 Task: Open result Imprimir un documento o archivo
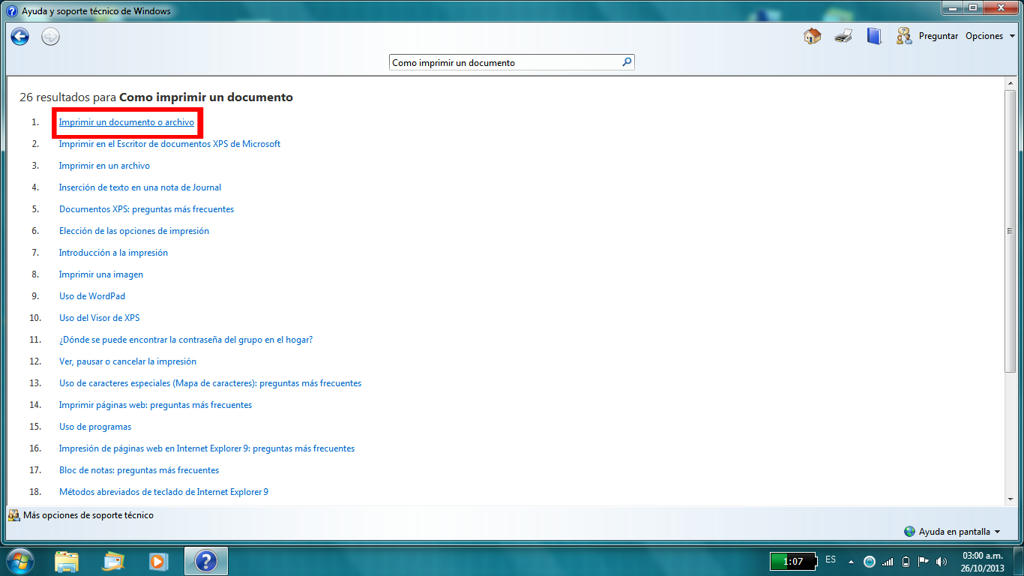tap(126, 122)
